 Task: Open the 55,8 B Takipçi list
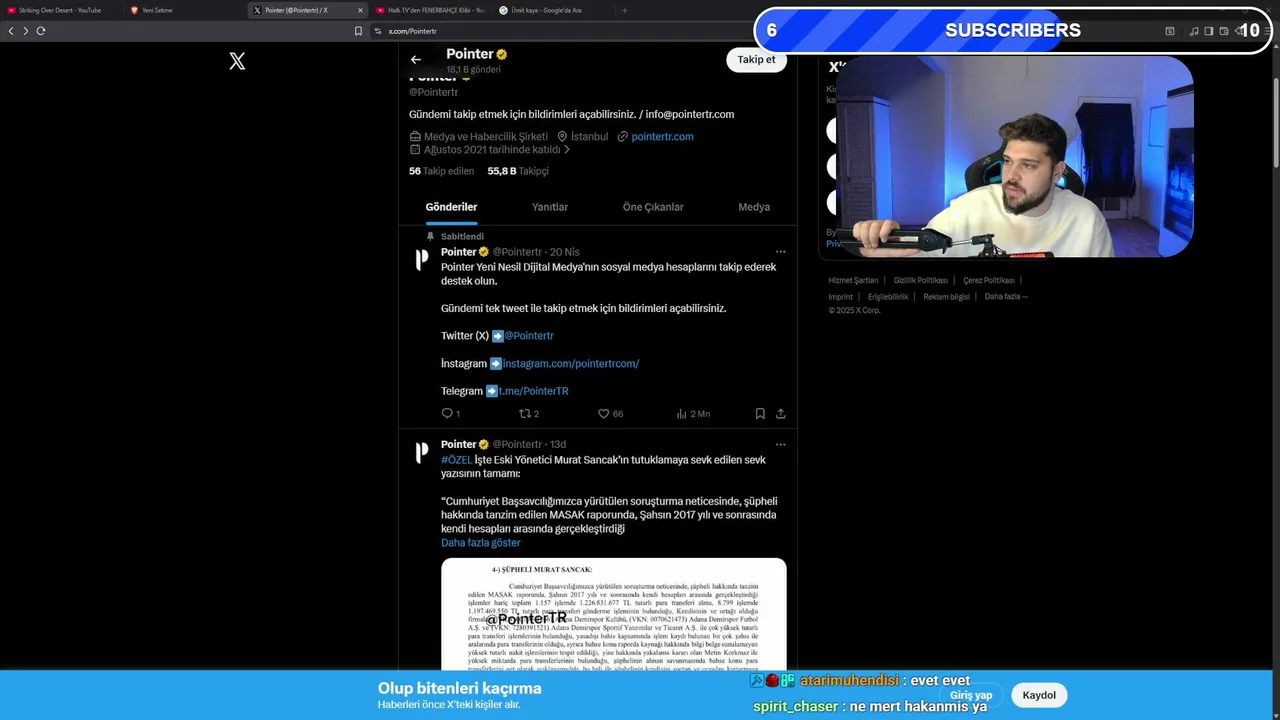click(518, 171)
